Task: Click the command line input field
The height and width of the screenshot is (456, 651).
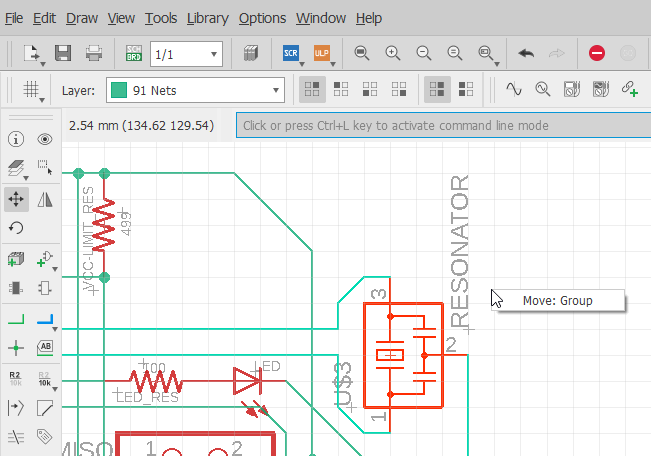Action: tap(443, 125)
